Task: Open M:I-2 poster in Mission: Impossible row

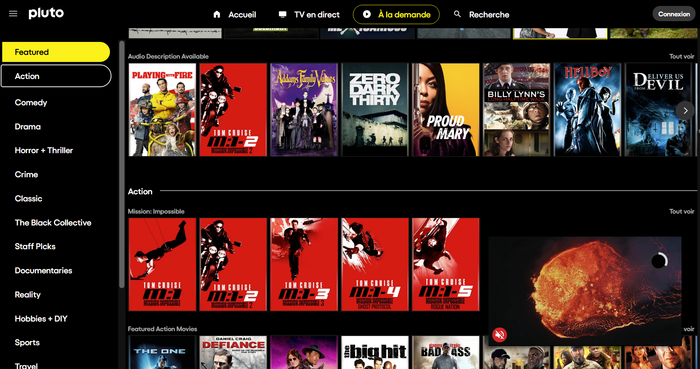Action: pyautogui.click(x=233, y=264)
